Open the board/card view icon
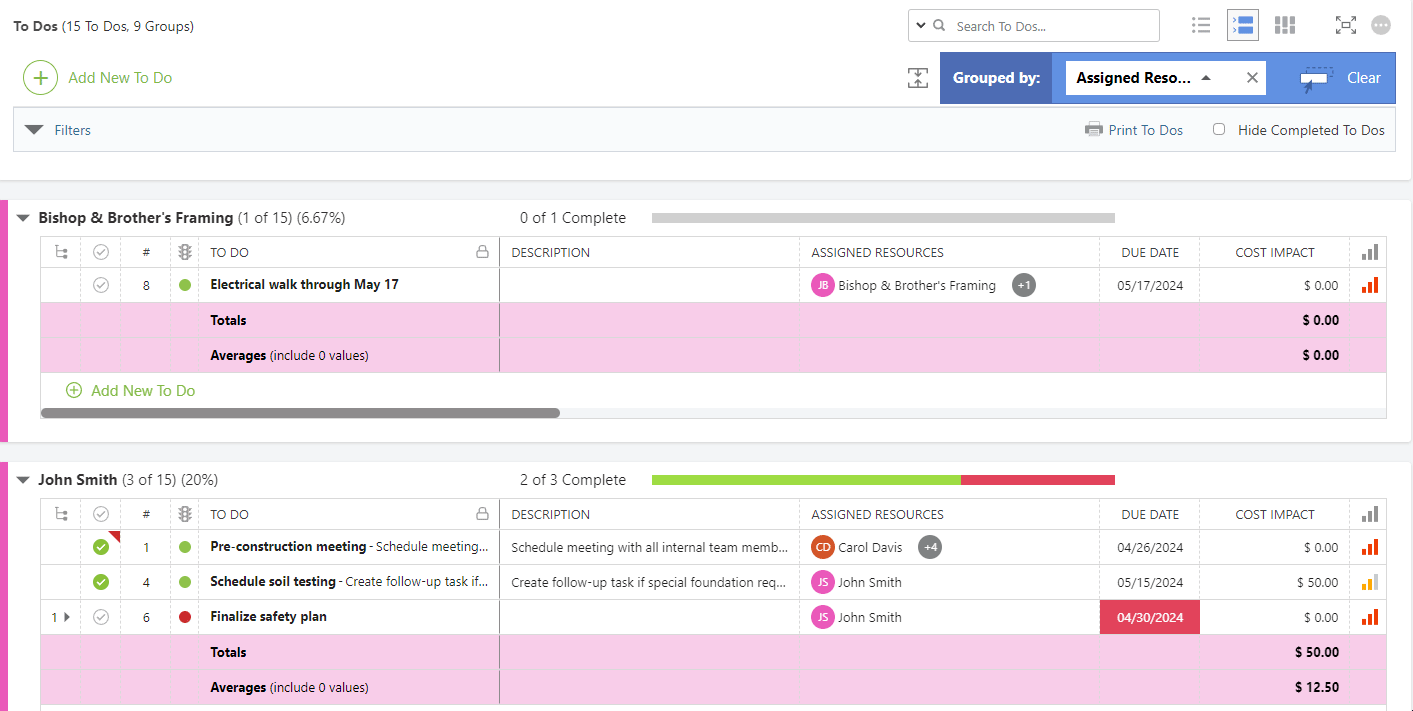The image size is (1413, 711). (x=1284, y=25)
